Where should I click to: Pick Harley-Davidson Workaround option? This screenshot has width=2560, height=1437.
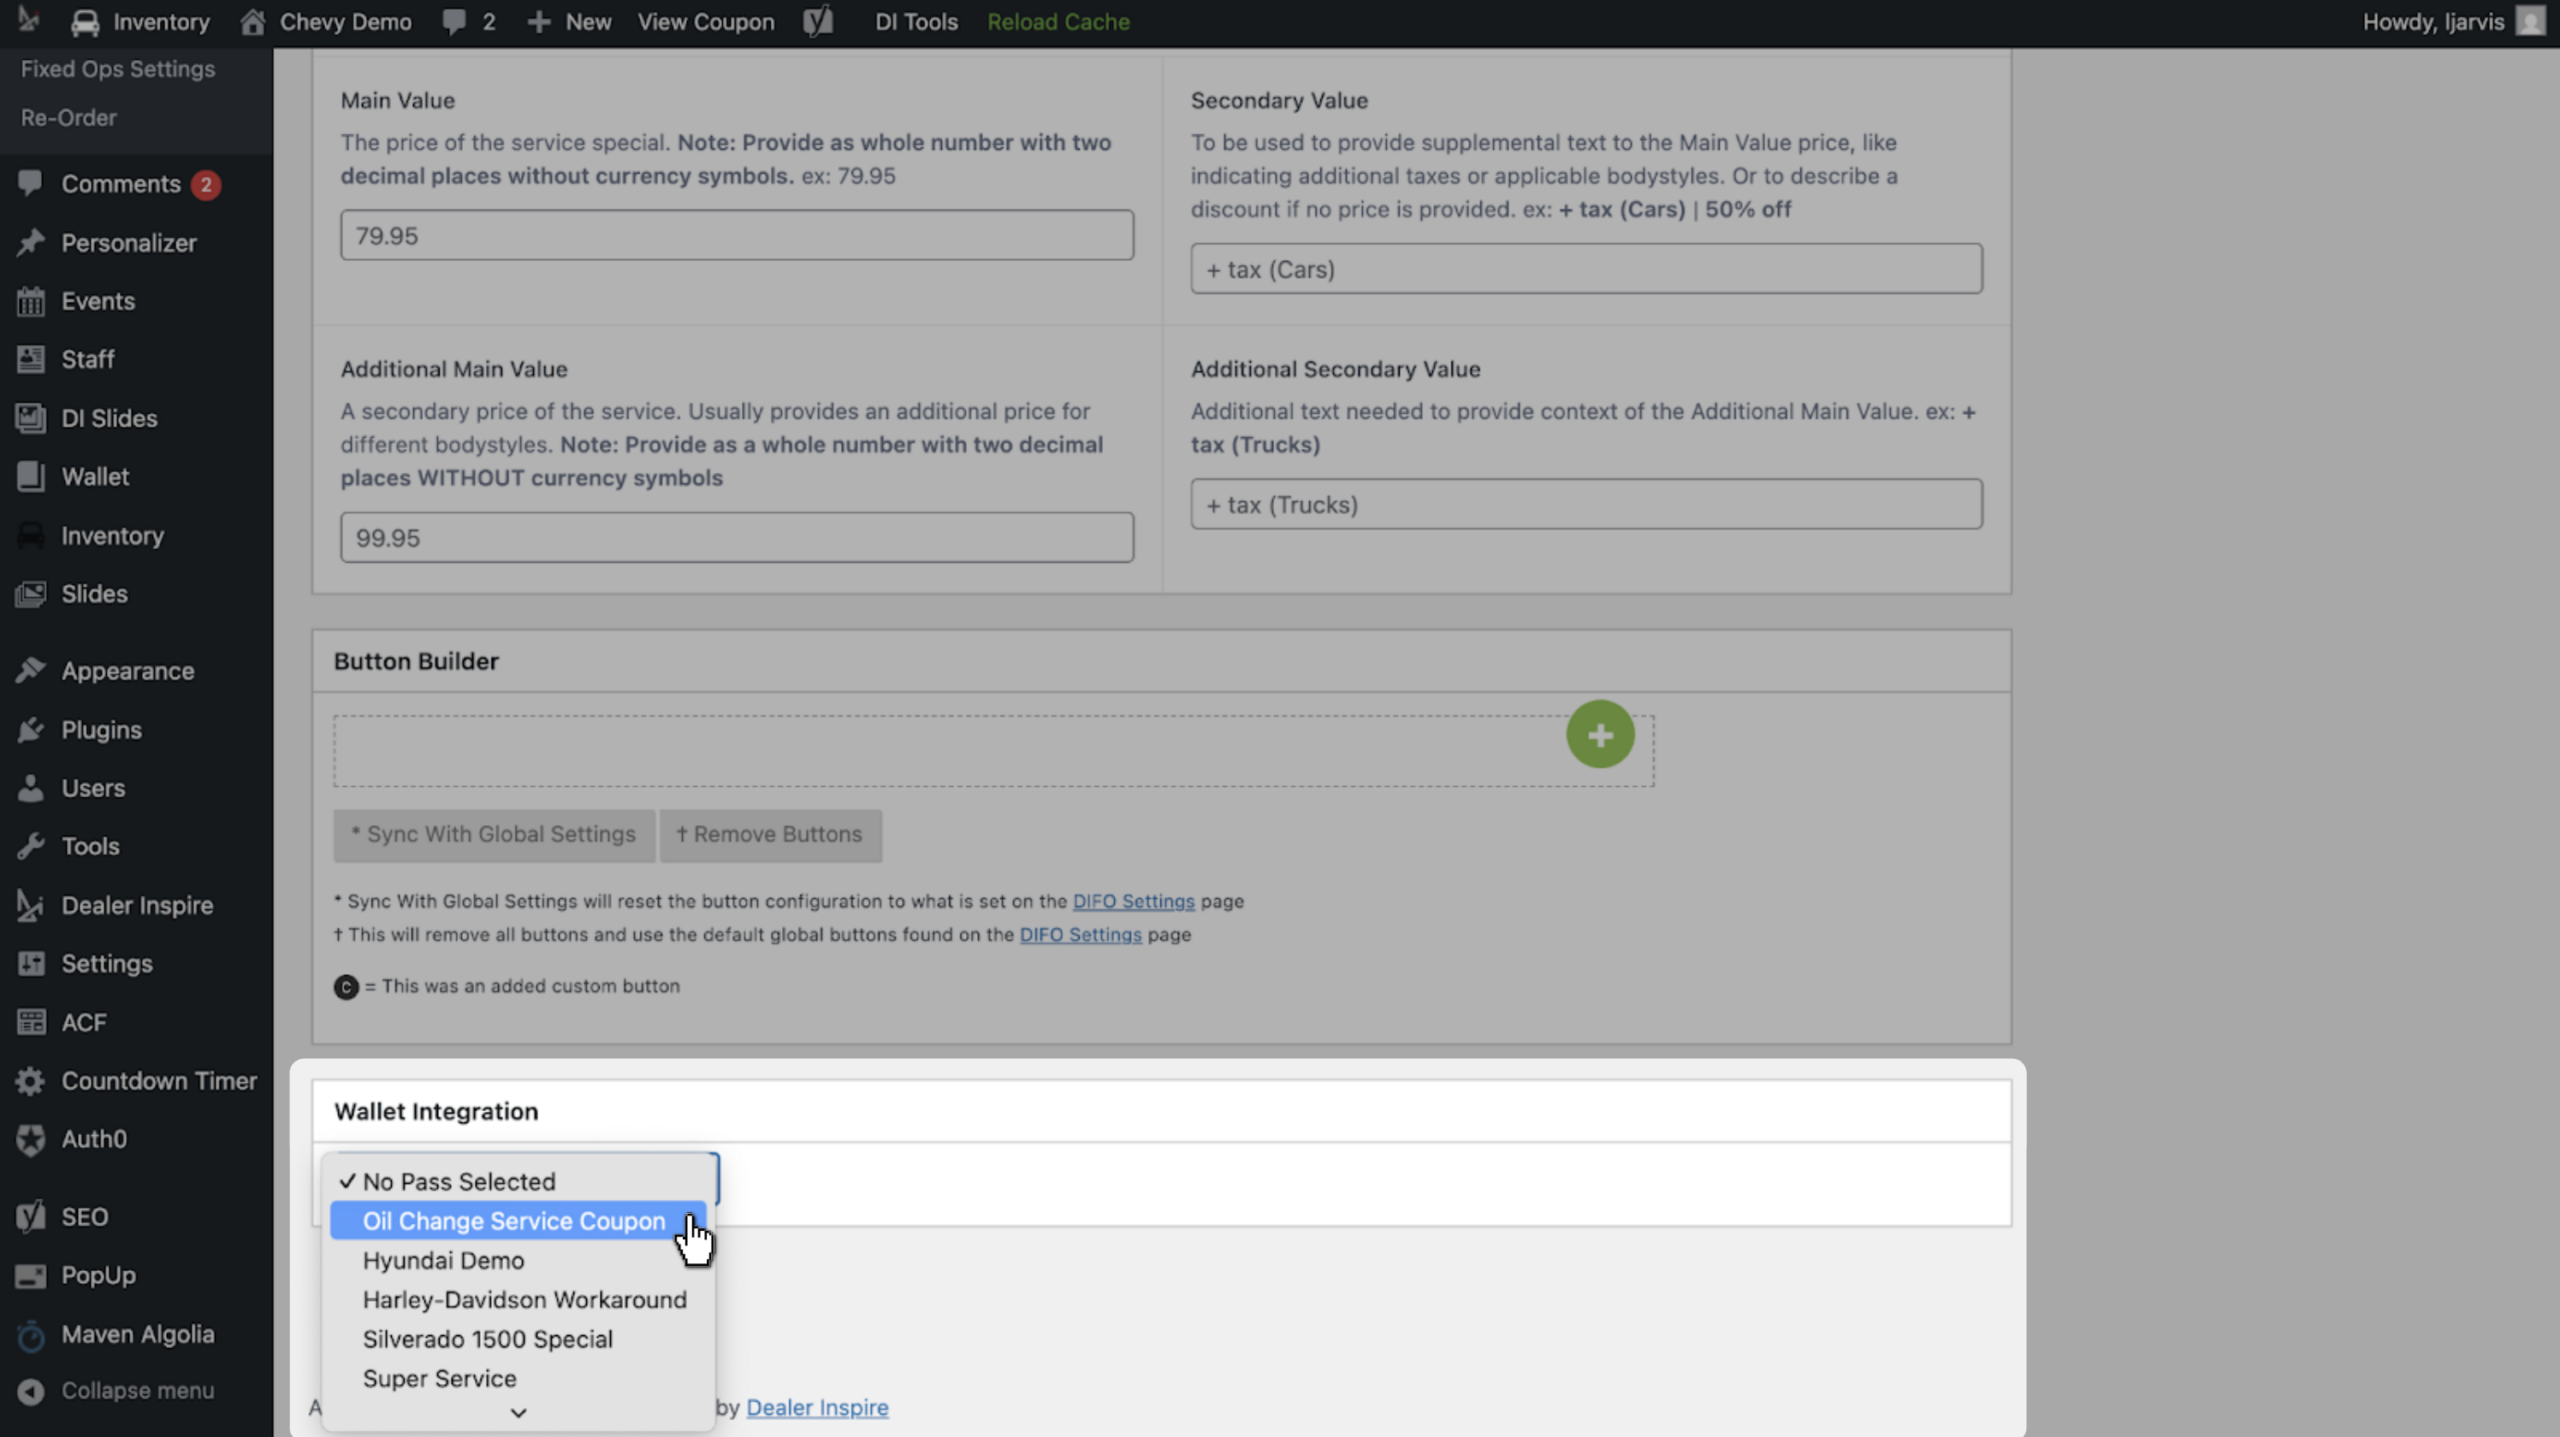(x=518, y=1299)
